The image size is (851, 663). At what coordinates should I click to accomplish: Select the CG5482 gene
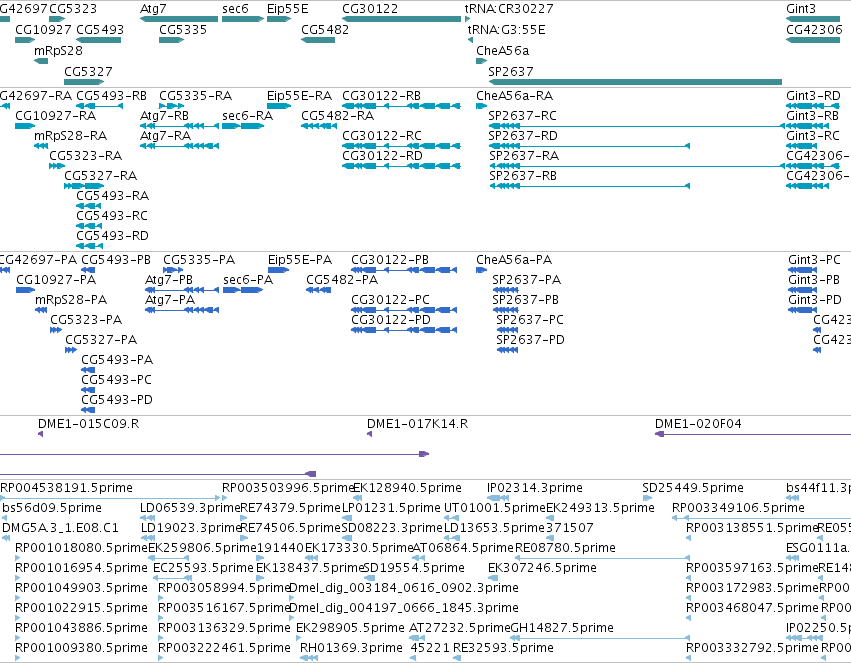click(x=318, y=40)
